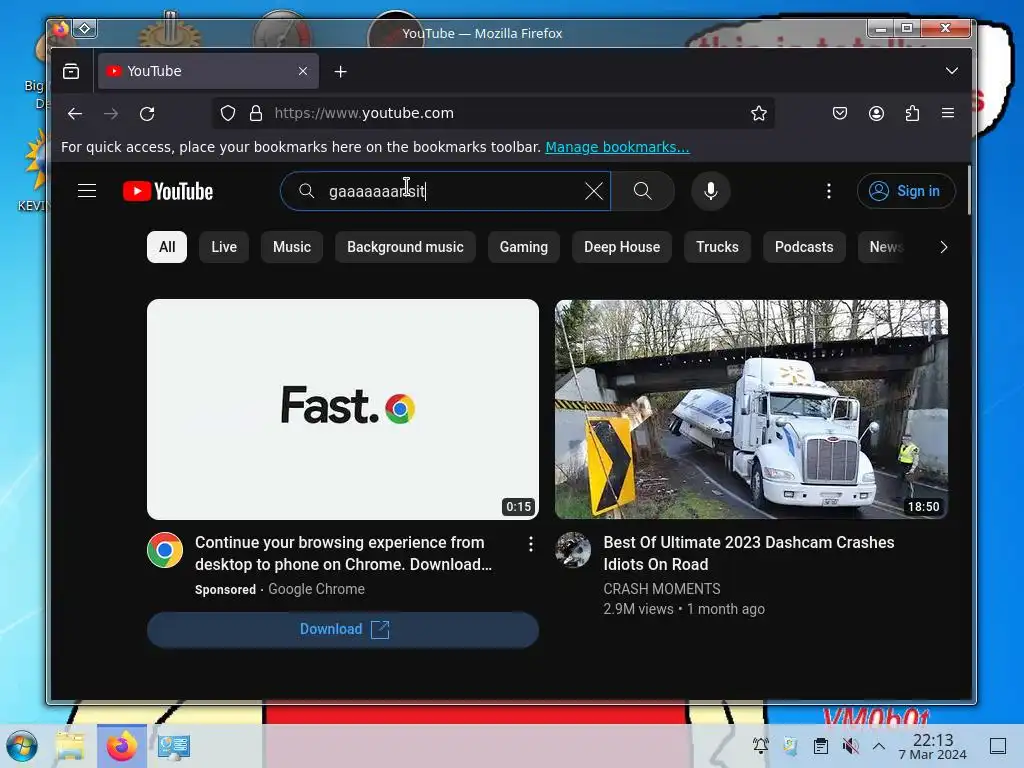Click the page vertical scrollbar
1024x768 pixels.
969,191
